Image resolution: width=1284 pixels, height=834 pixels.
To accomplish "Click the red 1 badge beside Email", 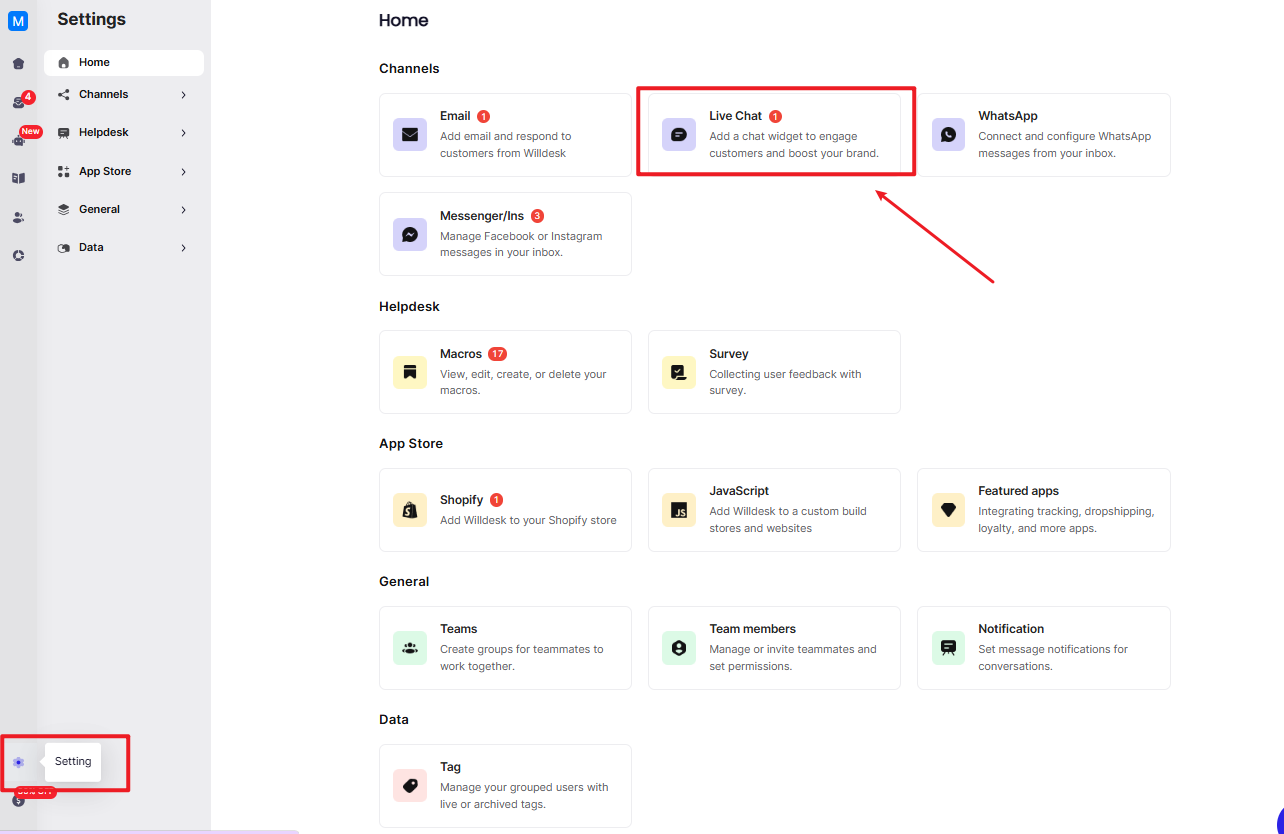I will 484,116.
